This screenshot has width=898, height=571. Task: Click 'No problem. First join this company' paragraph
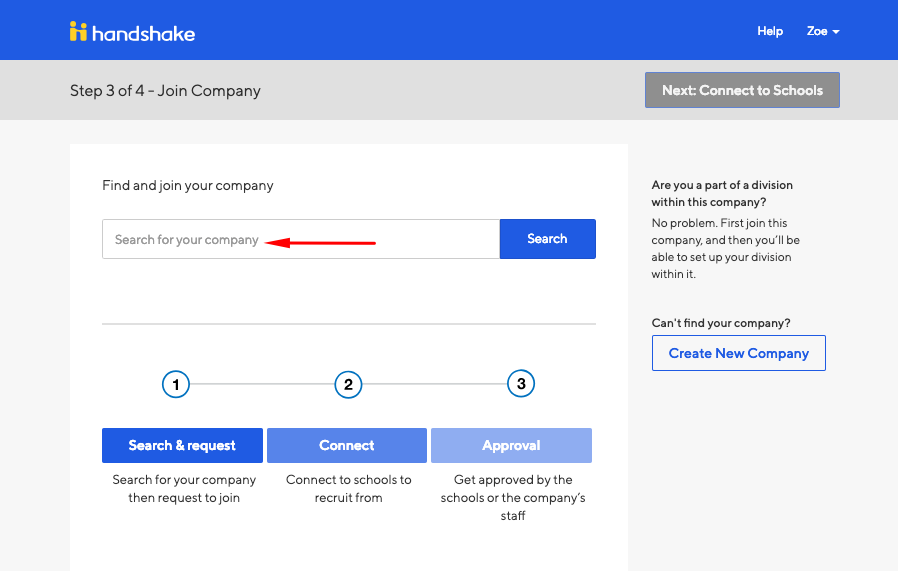725,248
